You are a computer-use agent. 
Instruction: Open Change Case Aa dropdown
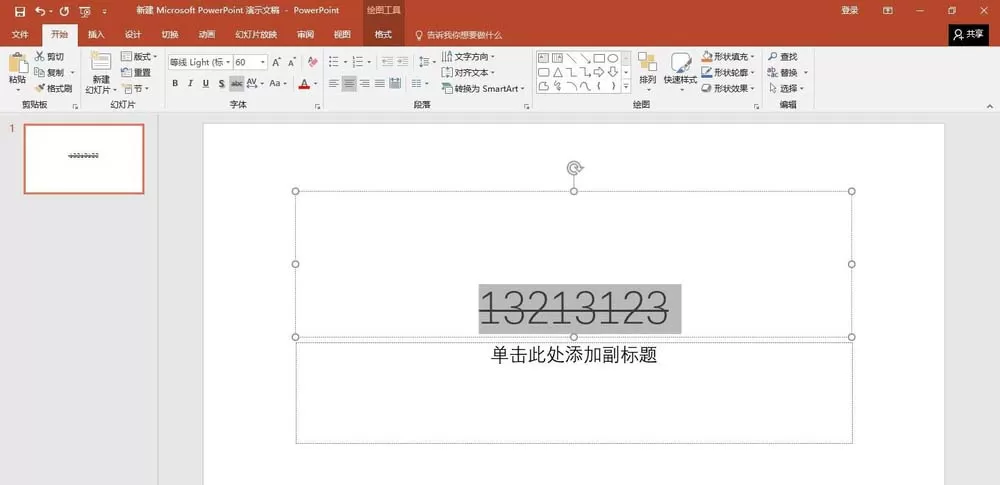[x=278, y=84]
